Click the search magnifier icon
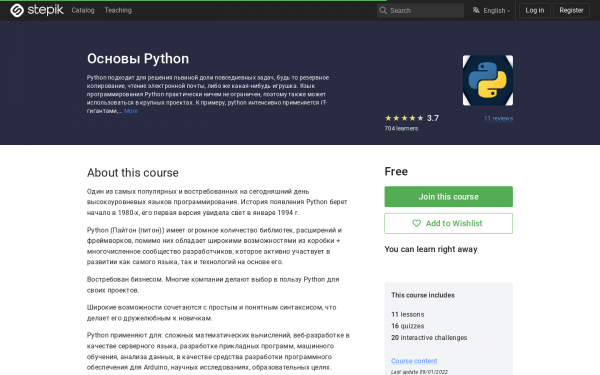 (383, 10)
